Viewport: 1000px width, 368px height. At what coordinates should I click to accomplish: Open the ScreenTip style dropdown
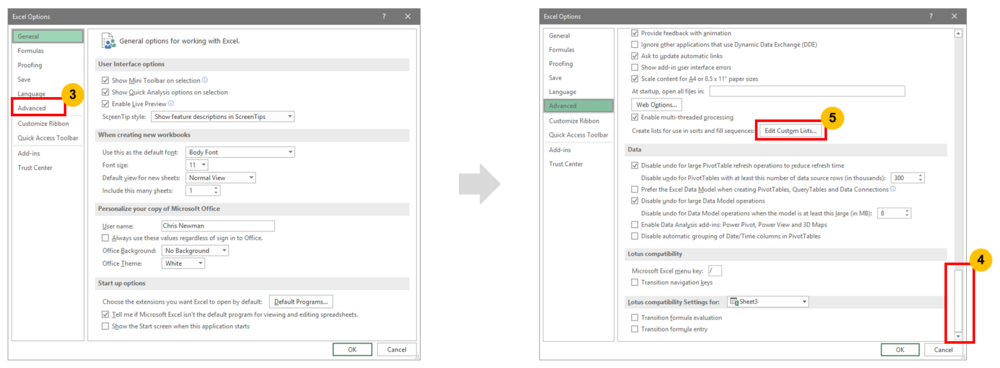[223, 117]
